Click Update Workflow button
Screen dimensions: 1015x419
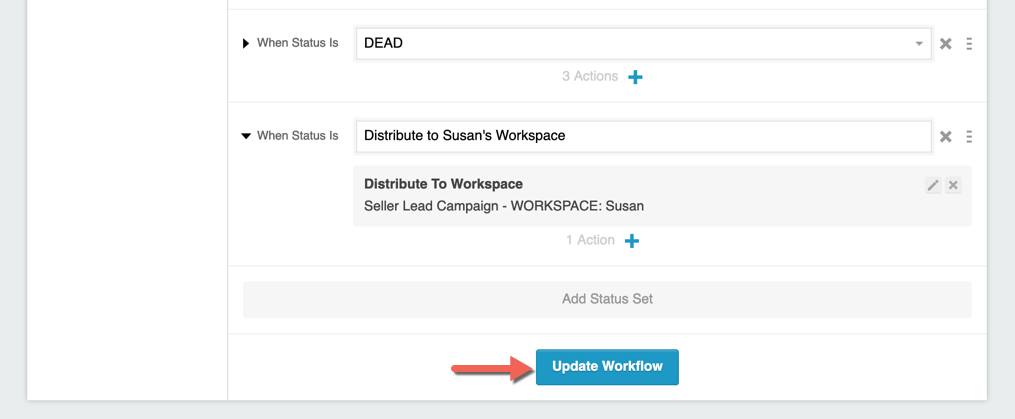[x=607, y=367]
